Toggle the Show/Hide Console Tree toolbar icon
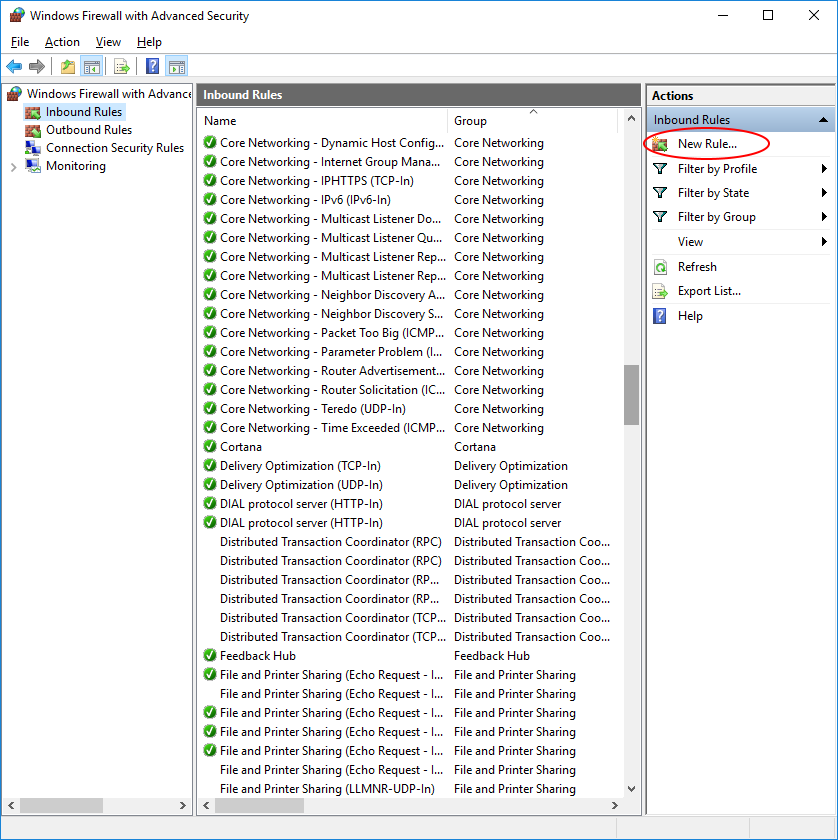This screenshot has width=838, height=840. pos(92,67)
